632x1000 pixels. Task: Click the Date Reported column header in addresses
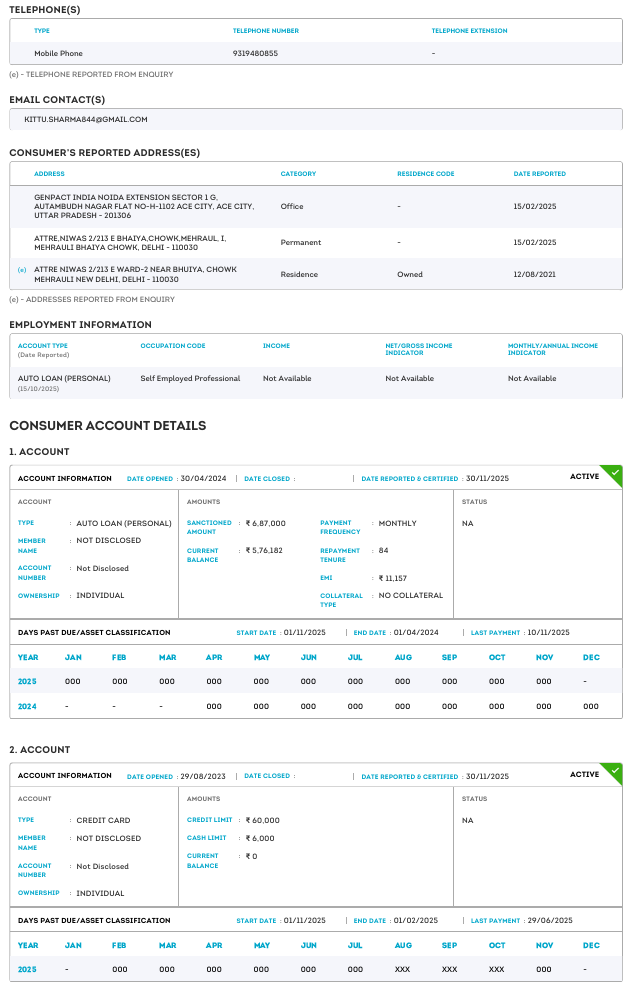pos(539,174)
